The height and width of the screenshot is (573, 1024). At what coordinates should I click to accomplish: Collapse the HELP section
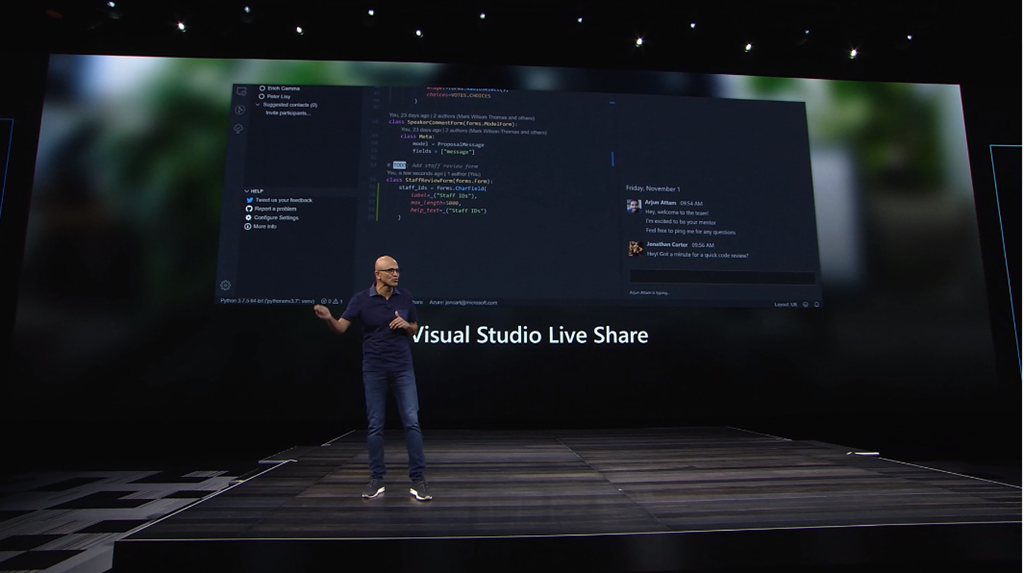point(247,191)
